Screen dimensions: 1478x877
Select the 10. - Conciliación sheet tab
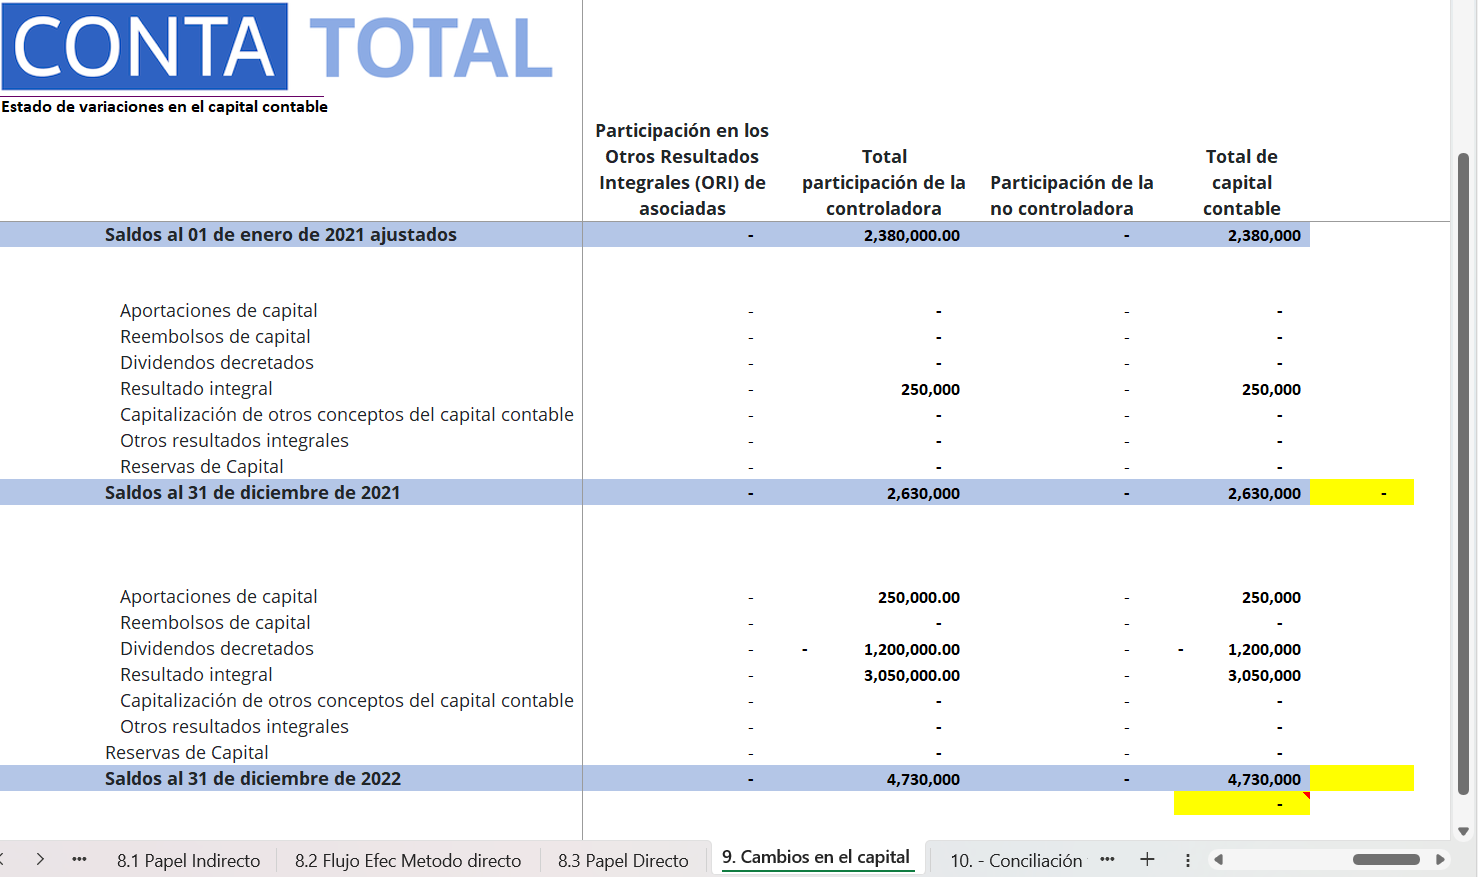(x=1015, y=860)
